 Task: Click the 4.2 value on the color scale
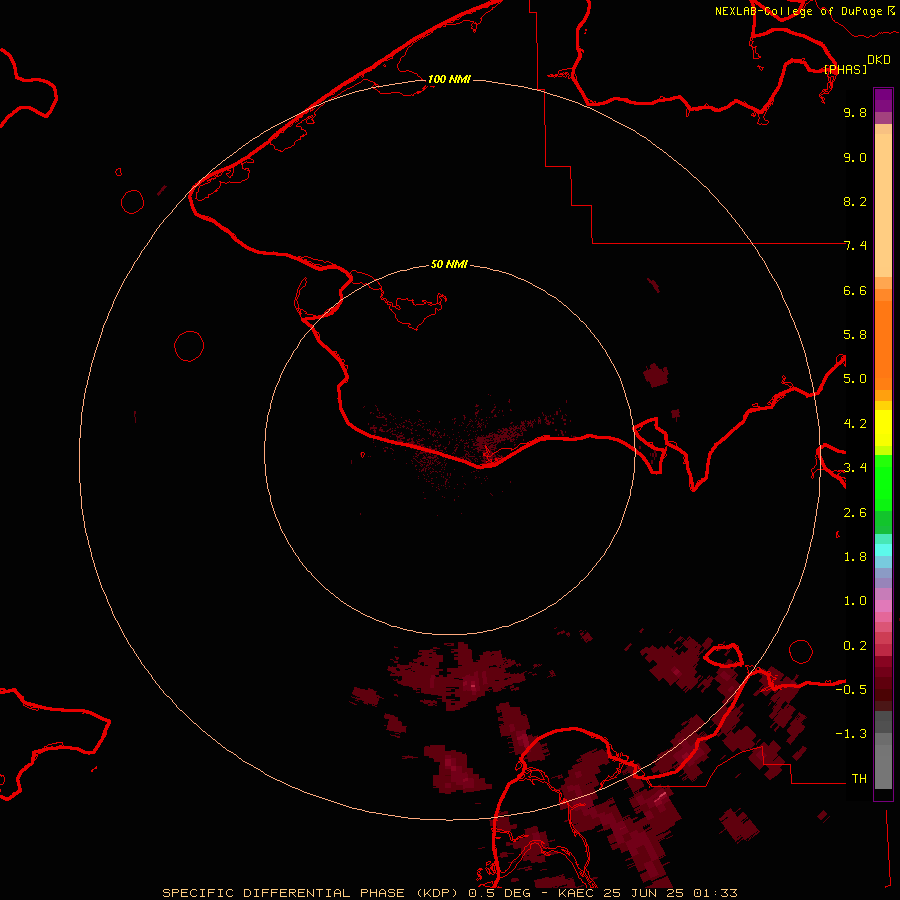tap(855, 424)
